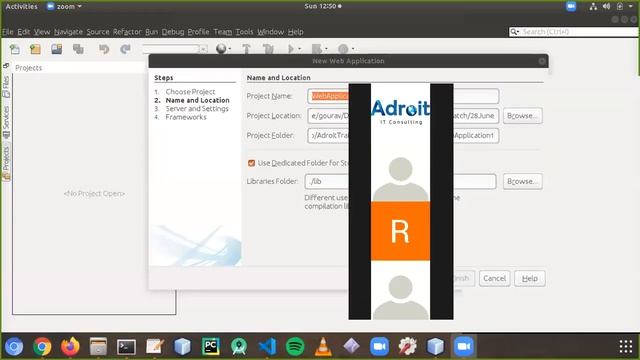Screen dimensions: 640x360
Task: Launch PyCharm from the dock
Action: point(211,347)
